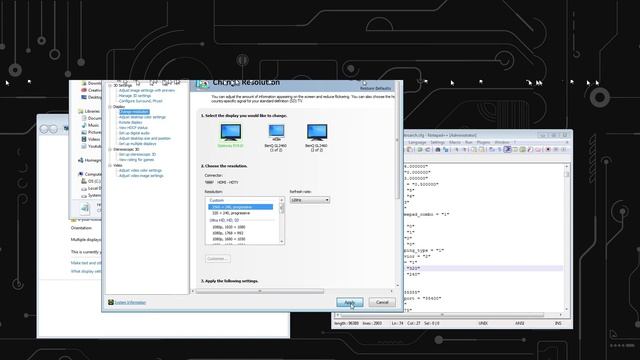This screenshot has height=360, width=640.
Task: Open the Settings menu in Notepad++
Action: 437,142
